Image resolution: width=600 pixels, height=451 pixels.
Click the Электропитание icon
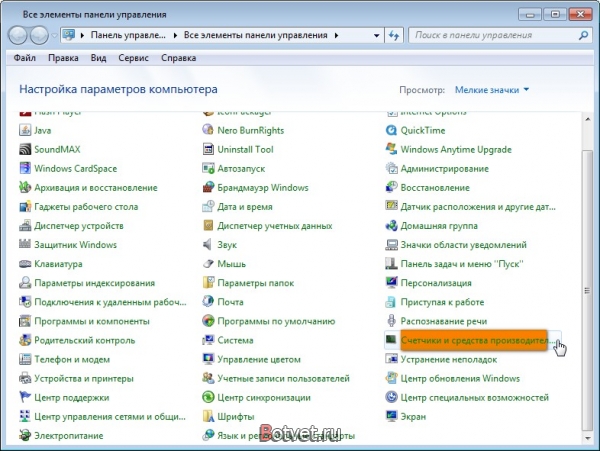(x=25, y=435)
